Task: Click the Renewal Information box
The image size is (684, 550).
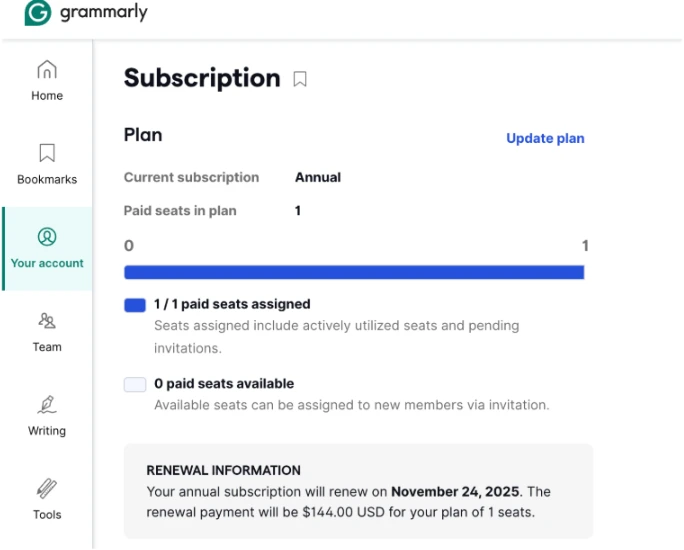Action: click(x=359, y=491)
